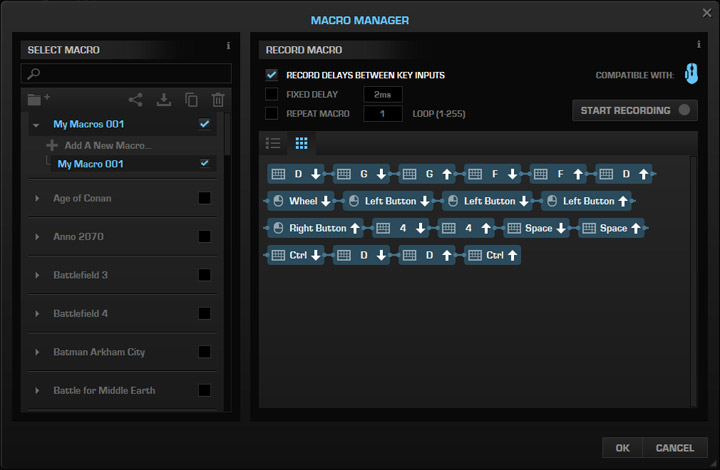Expand the Battlefield 3 folder
Screen dimensions: 720x470
tap(37, 275)
